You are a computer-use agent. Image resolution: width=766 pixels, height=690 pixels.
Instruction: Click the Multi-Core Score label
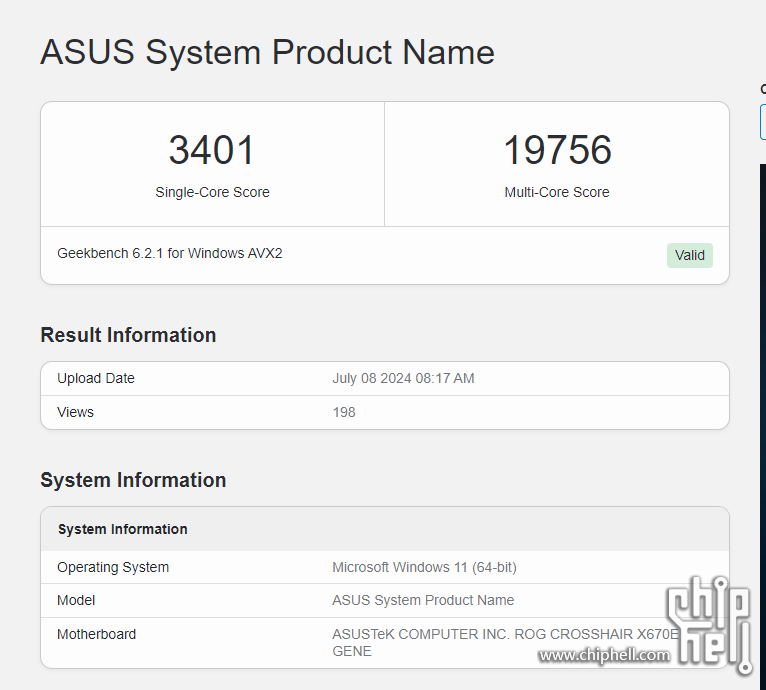pyautogui.click(x=557, y=192)
